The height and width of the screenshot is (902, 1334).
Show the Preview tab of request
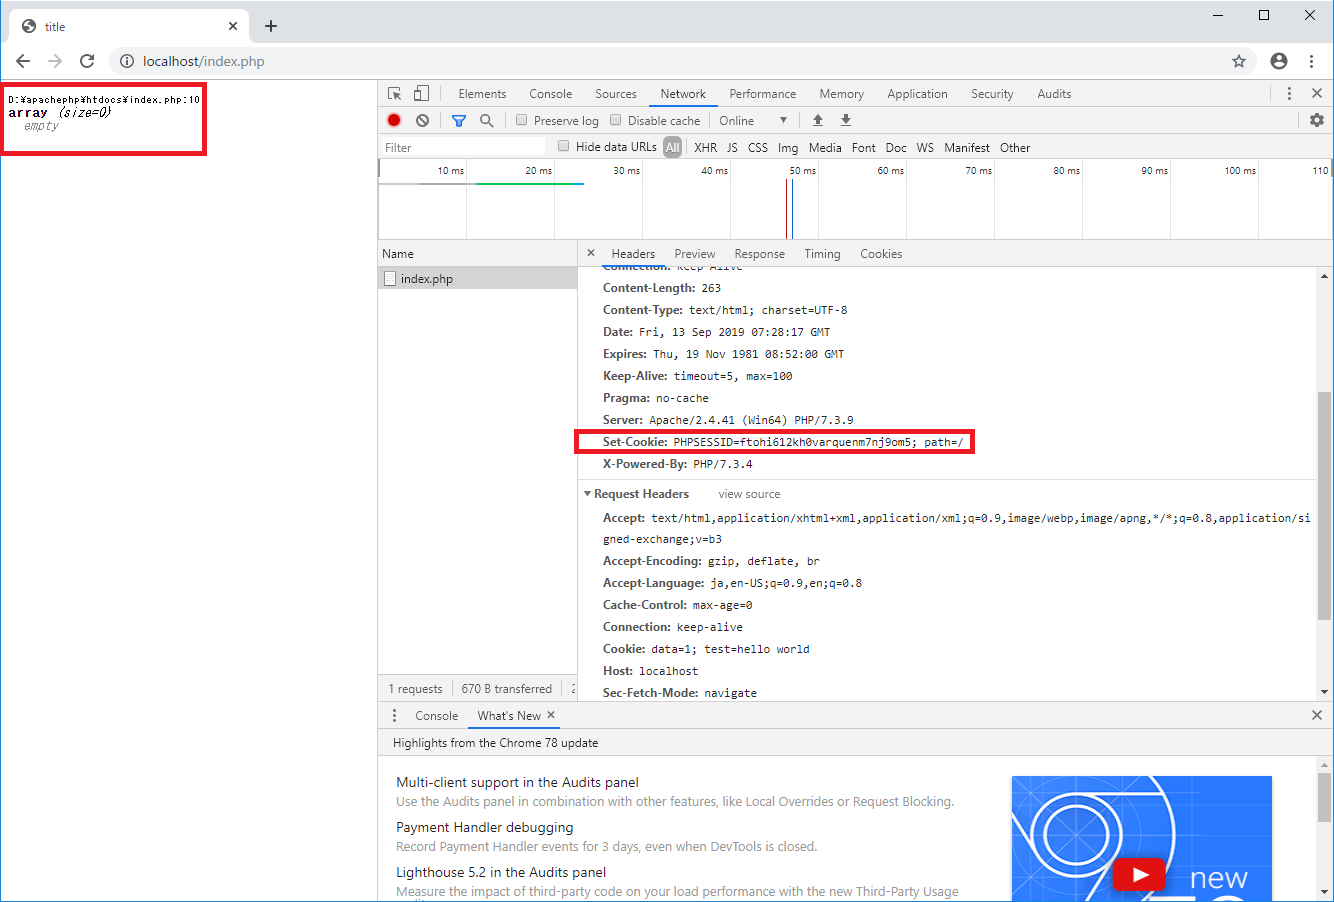click(695, 253)
